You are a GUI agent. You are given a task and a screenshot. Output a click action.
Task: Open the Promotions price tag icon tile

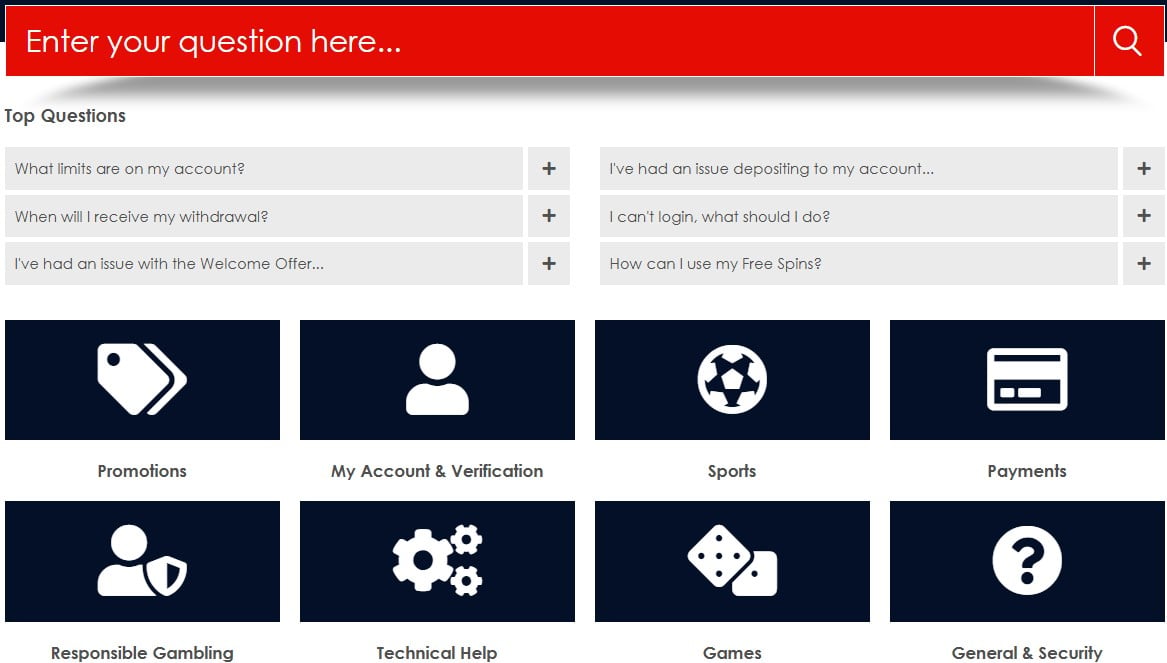(x=142, y=379)
